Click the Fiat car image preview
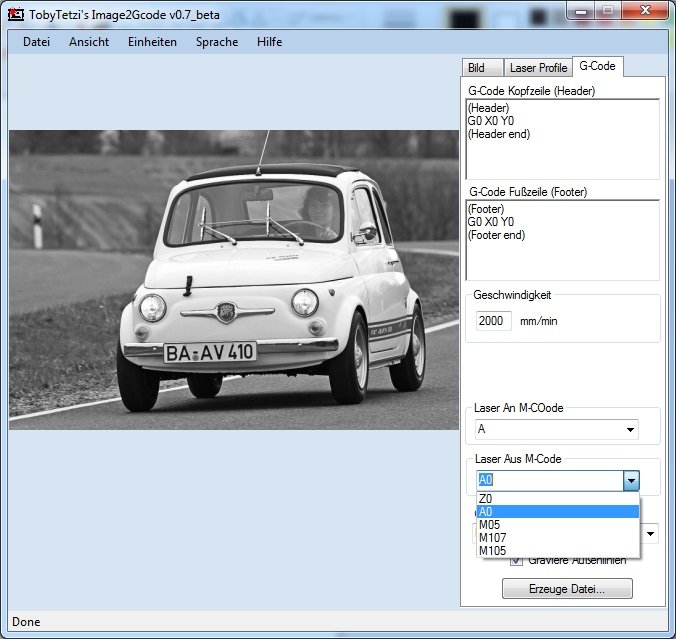This screenshot has width=676, height=639. pyautogui.click(x=234, y=279)
